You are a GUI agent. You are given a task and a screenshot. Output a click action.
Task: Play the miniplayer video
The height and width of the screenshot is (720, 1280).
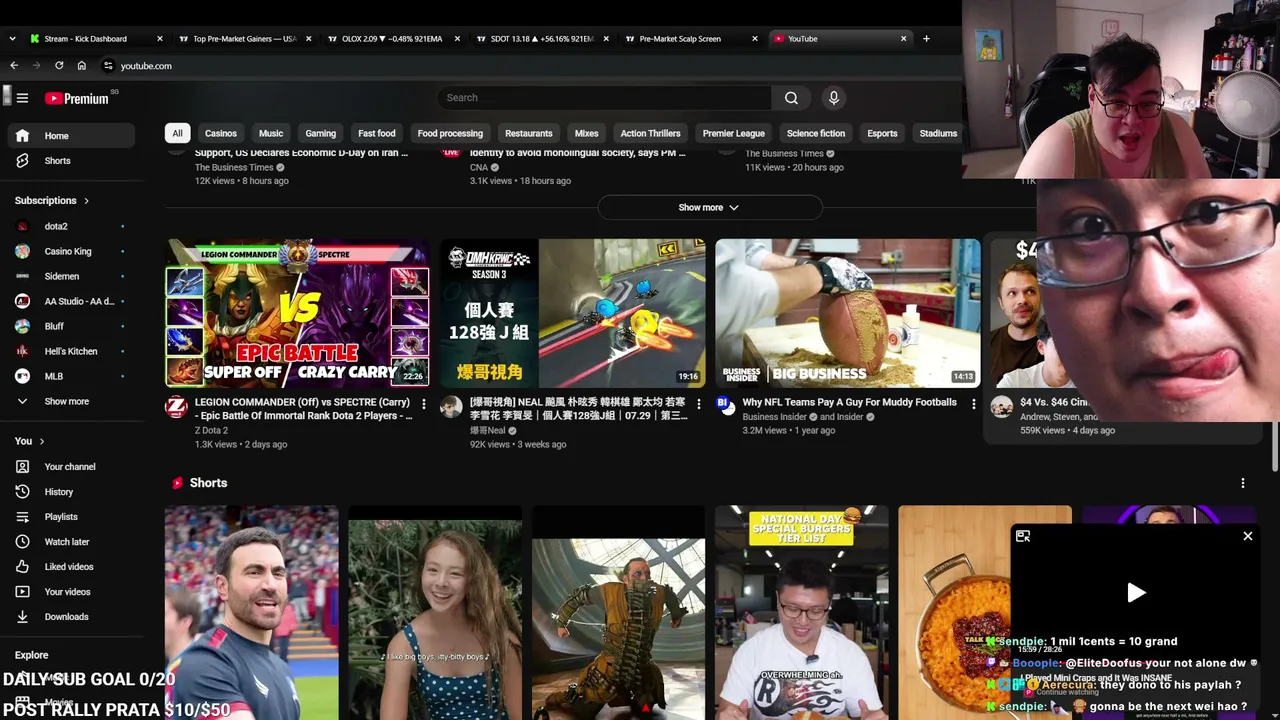pos(1136,592)
